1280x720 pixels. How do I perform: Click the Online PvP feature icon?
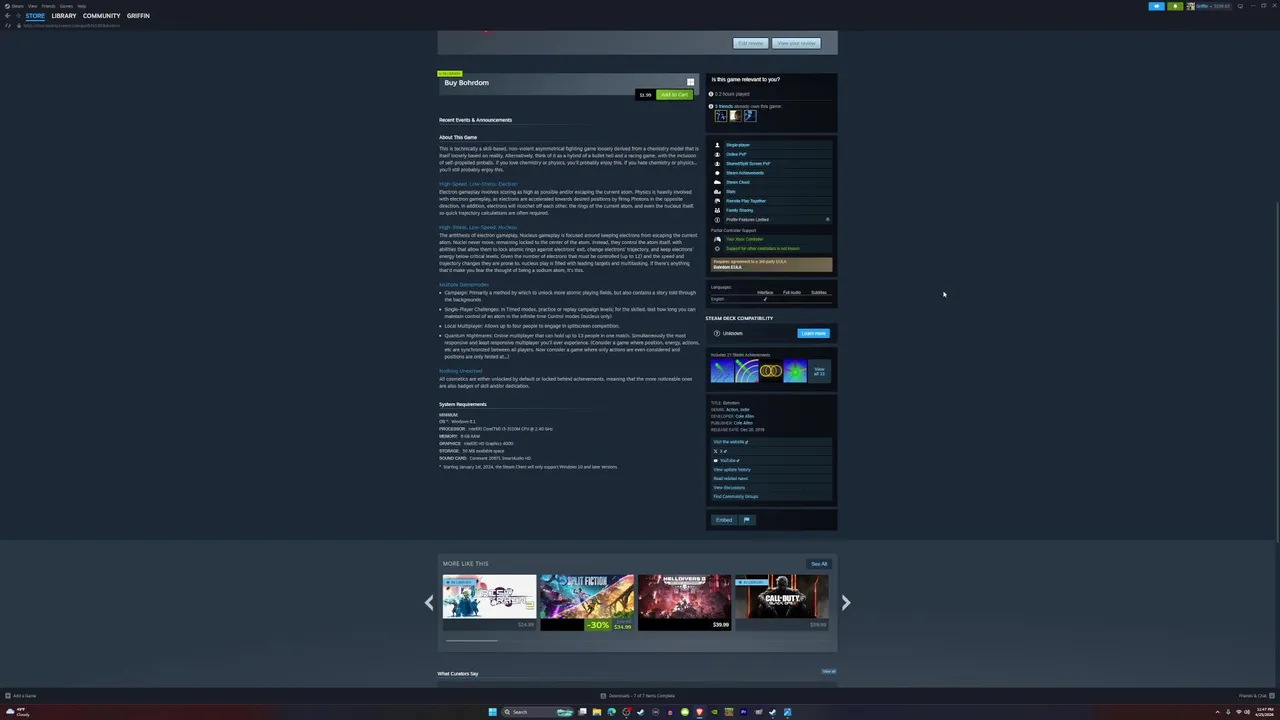tap(717, 154)
